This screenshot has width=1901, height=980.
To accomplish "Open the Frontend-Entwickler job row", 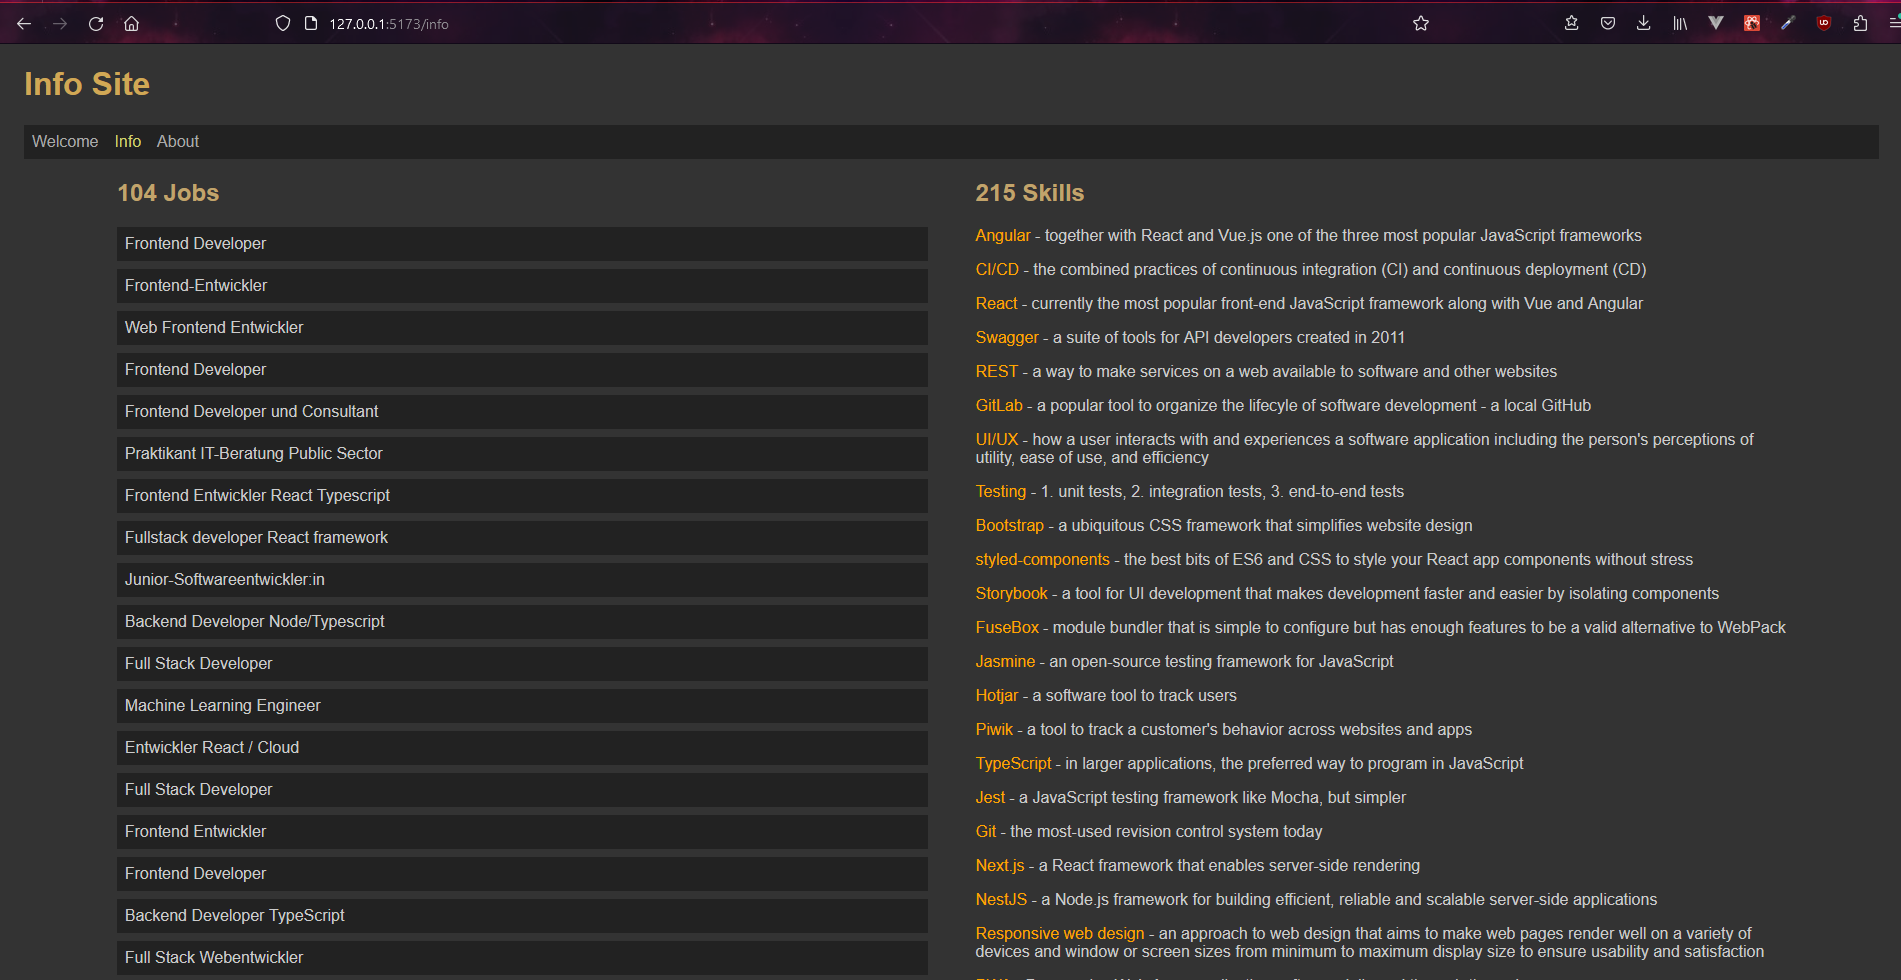I will pyautogui.click(x=522, y=286).
